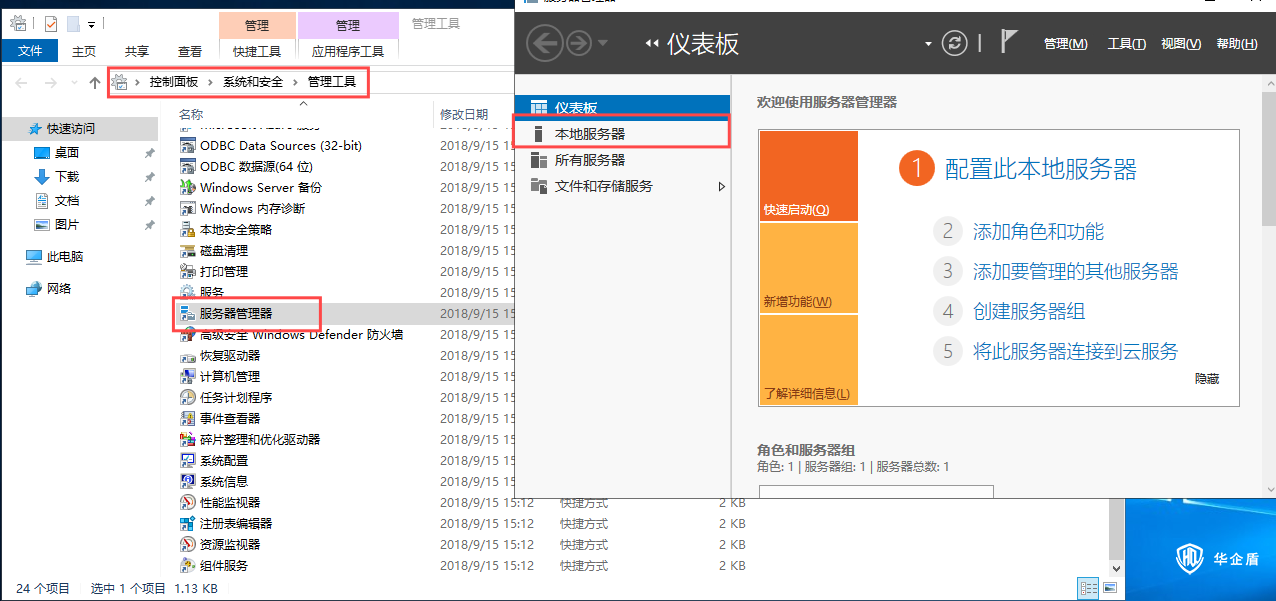The width and height of the screenshot is (1276, 601).
Task: Expand the 文件和存储服务 submenu arrow
Action: point(722,186)
